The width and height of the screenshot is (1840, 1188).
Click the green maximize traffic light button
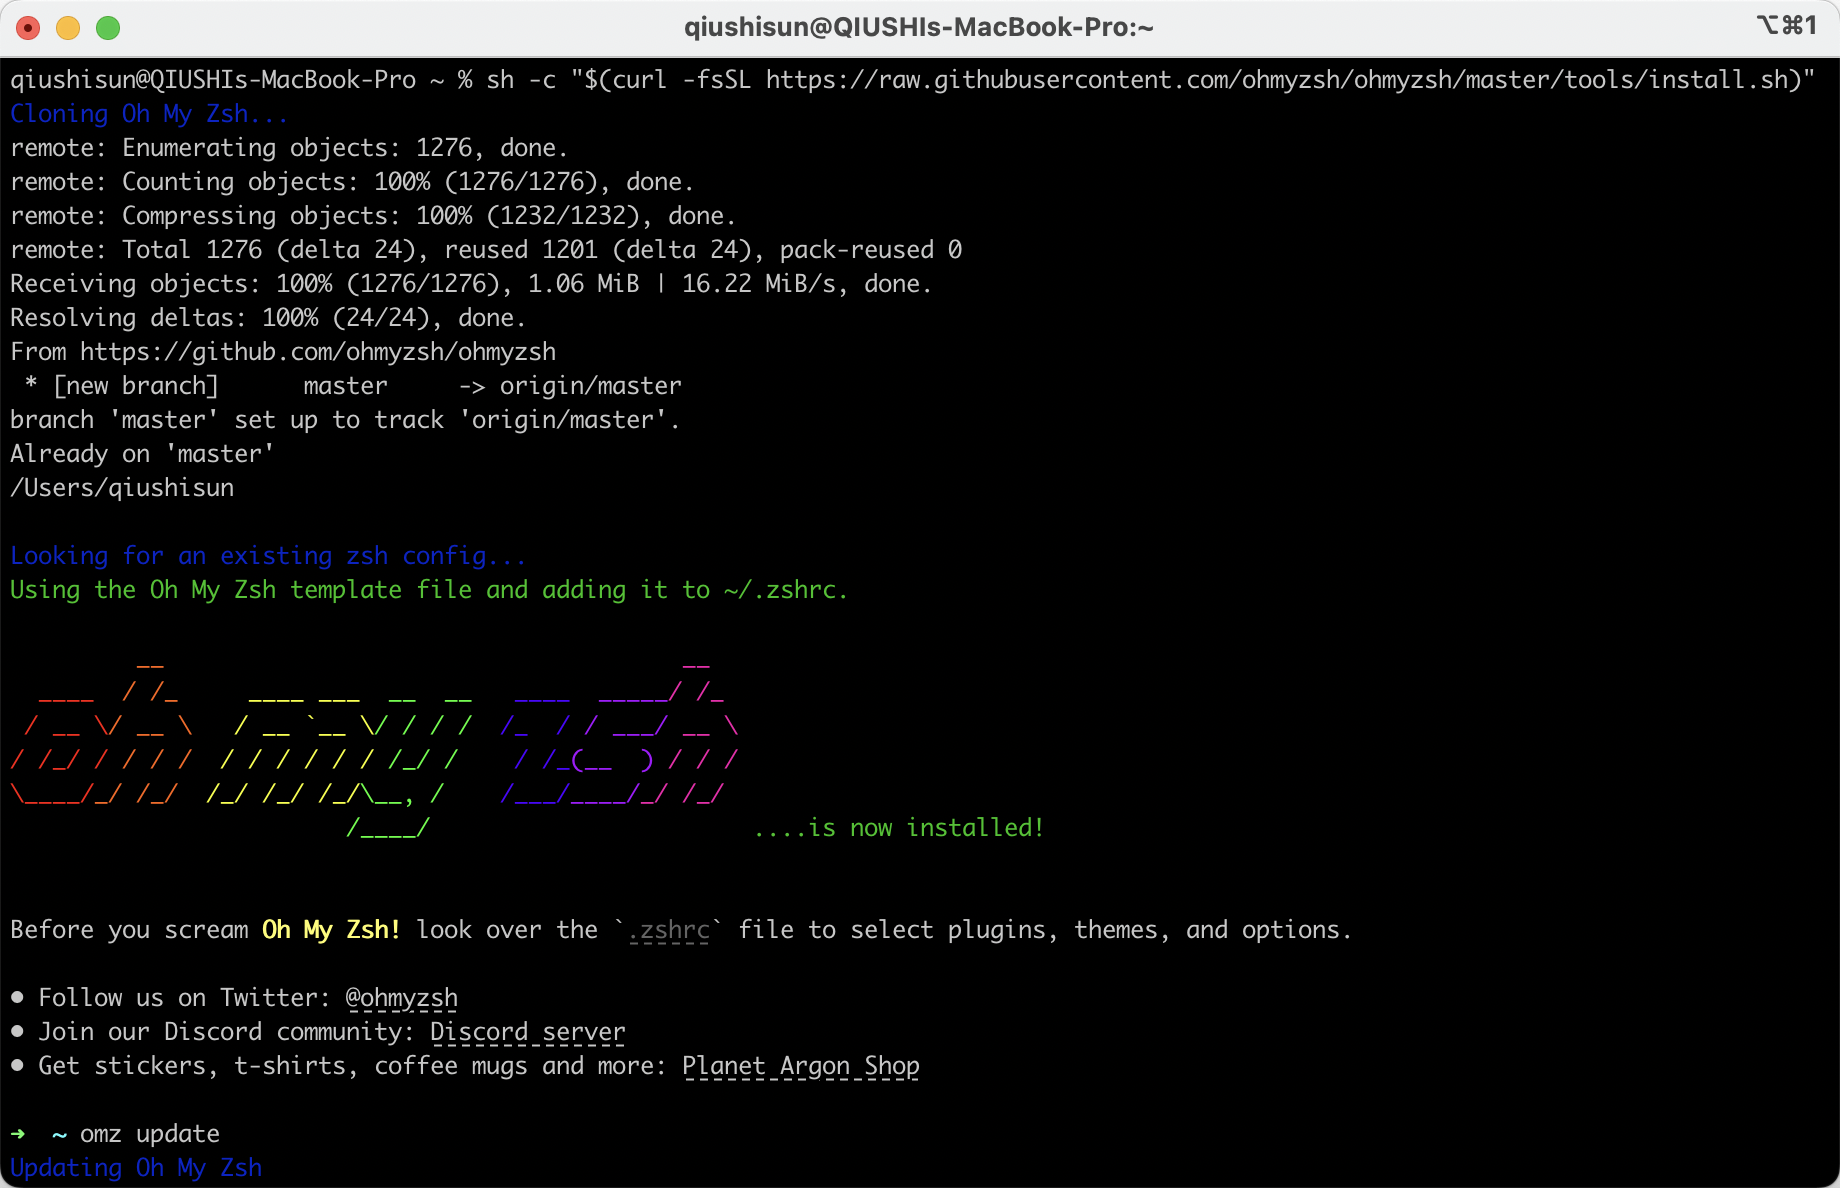(107, 28)
